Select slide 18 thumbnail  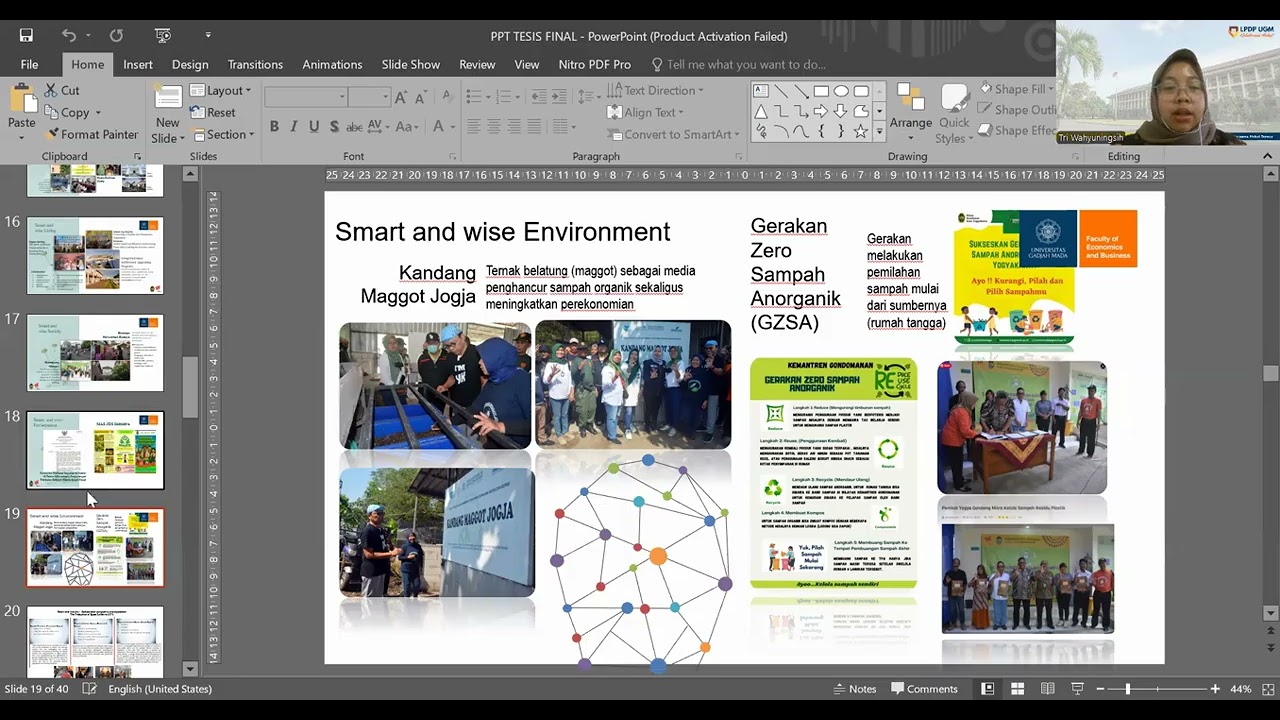click(x=95, y=450)
